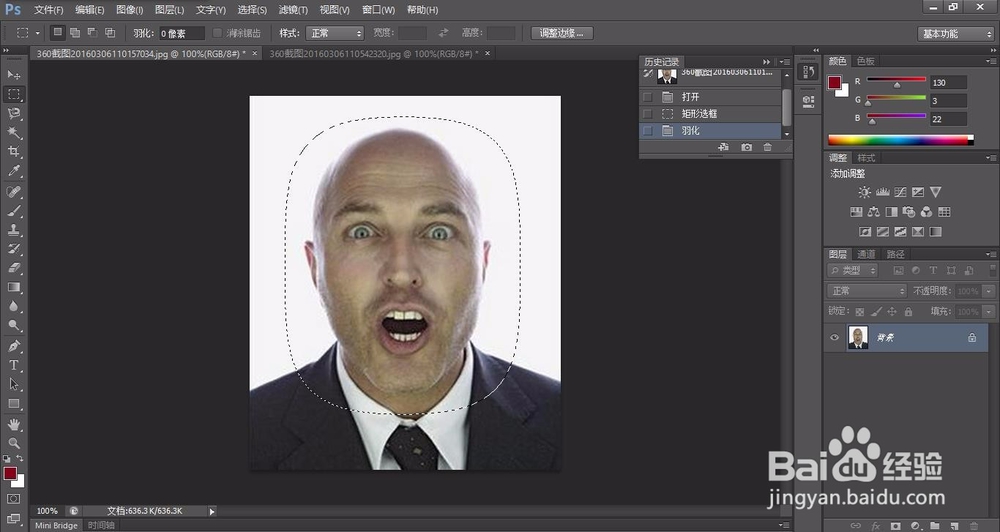Select the Eraser tool

coord(13,268)
